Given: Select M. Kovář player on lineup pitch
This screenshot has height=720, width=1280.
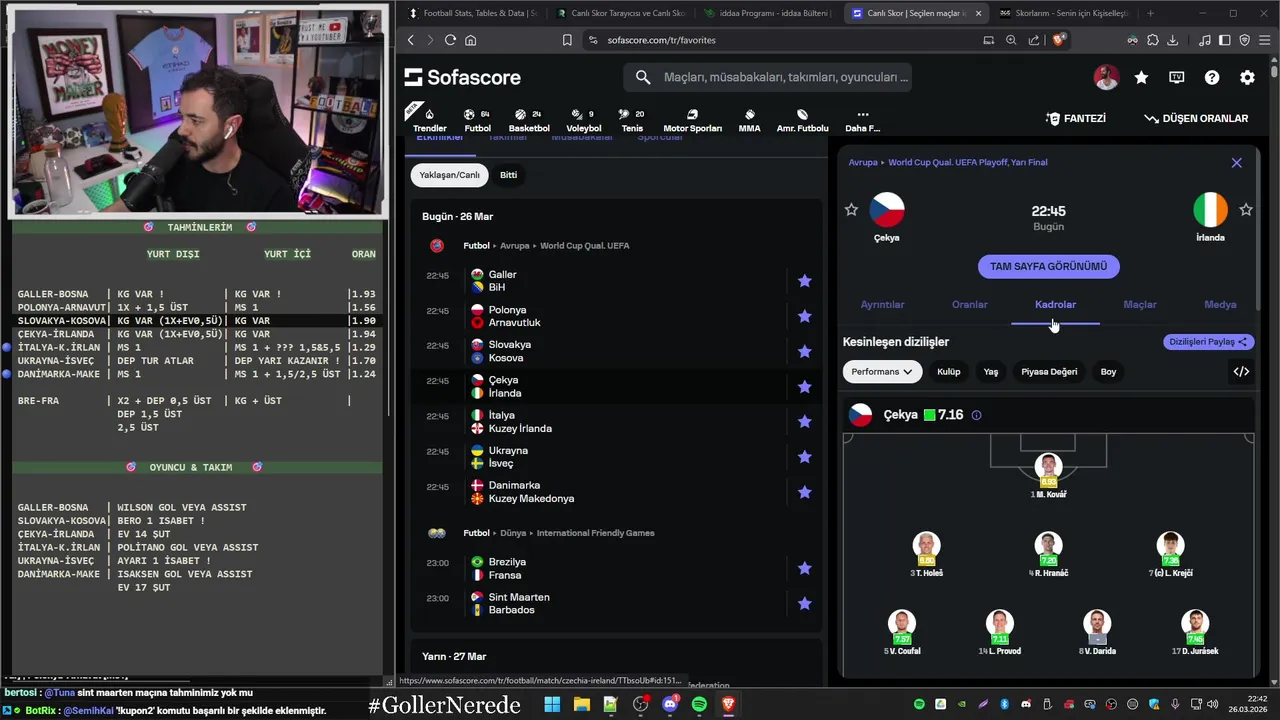Looking at the screenshot, I should (x=1048, y=475).
